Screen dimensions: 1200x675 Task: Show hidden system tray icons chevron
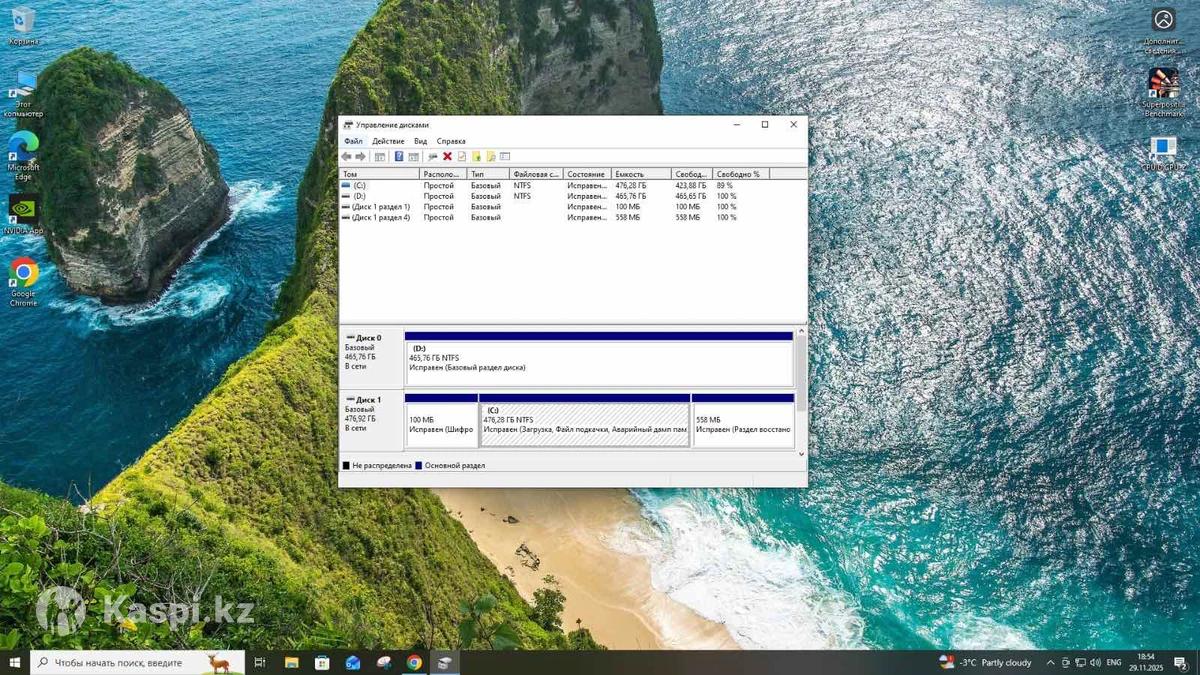tap(1050, 662)
